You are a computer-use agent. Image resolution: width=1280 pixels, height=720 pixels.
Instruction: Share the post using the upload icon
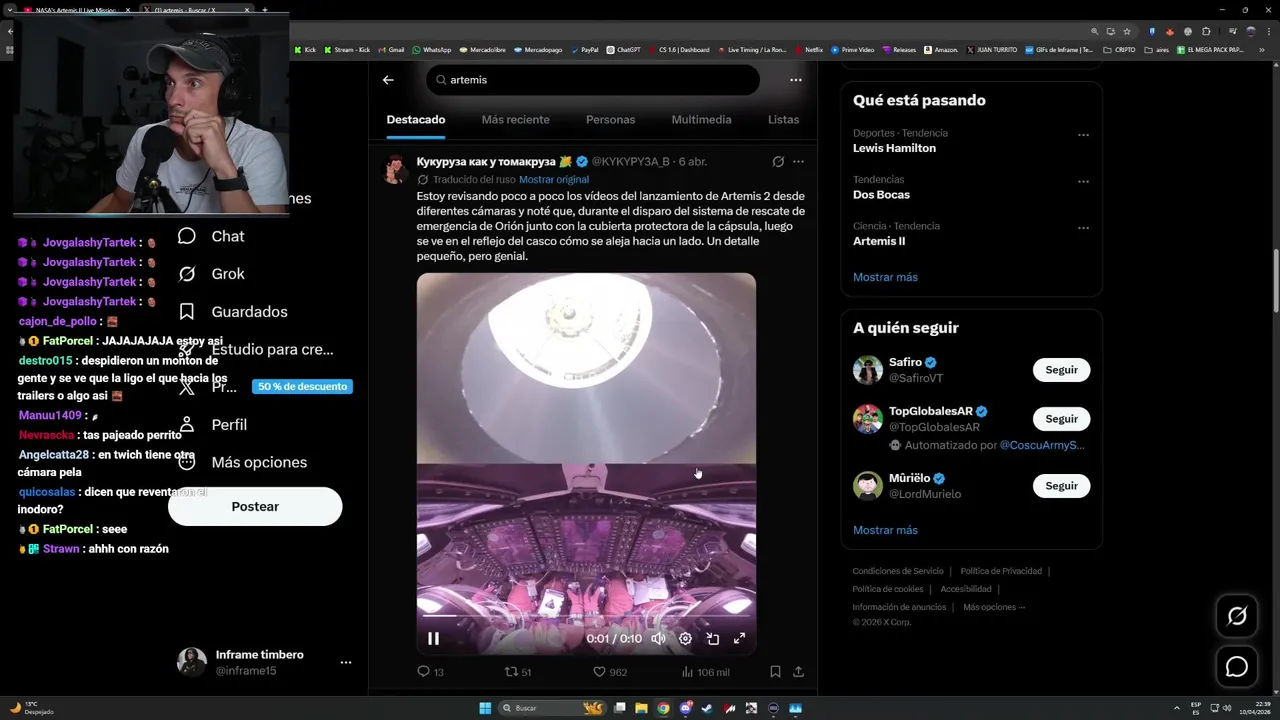click(x=798, y=672)
